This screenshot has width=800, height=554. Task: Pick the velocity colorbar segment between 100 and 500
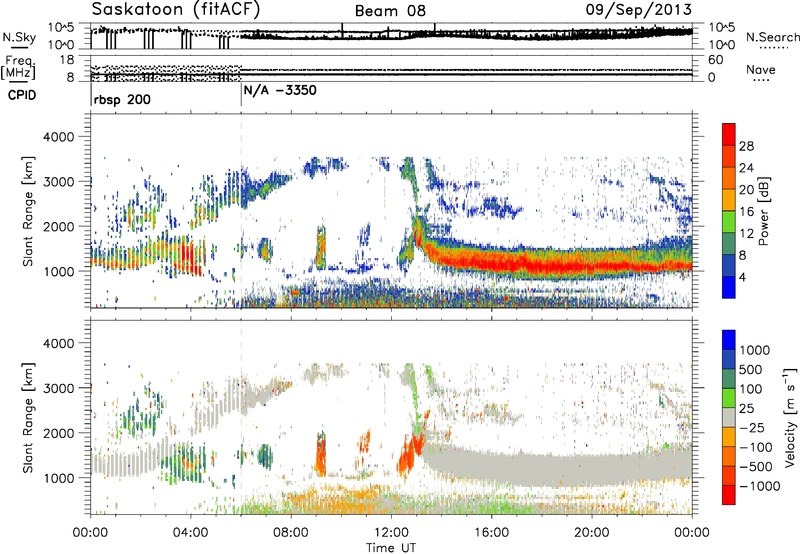pos(729,380)
